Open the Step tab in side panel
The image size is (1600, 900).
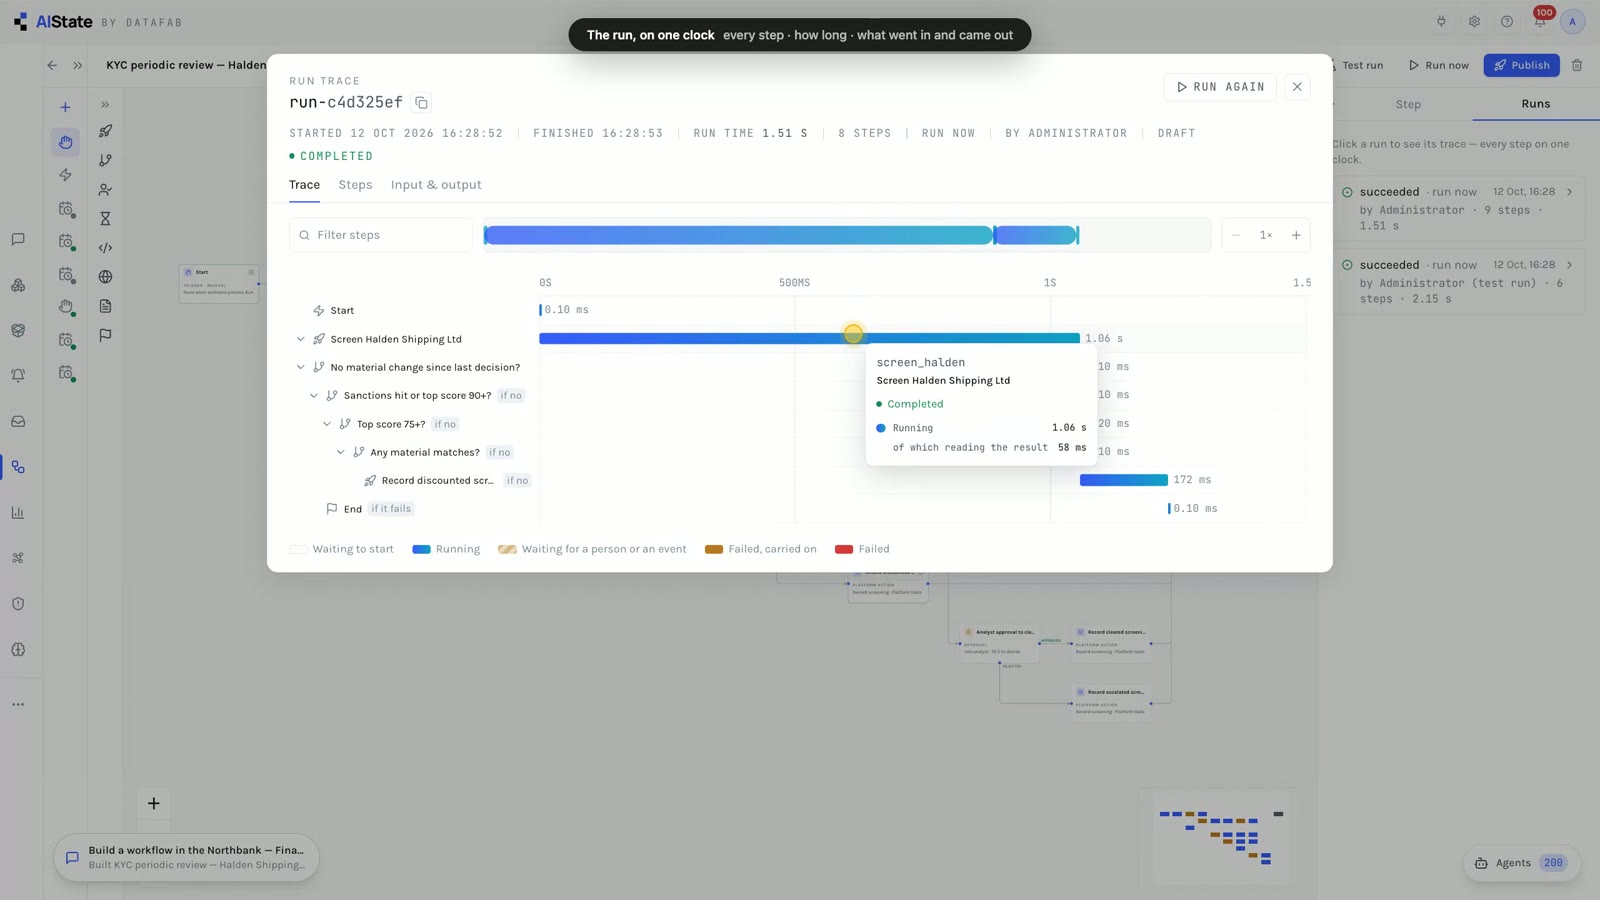click(1407, 104)
